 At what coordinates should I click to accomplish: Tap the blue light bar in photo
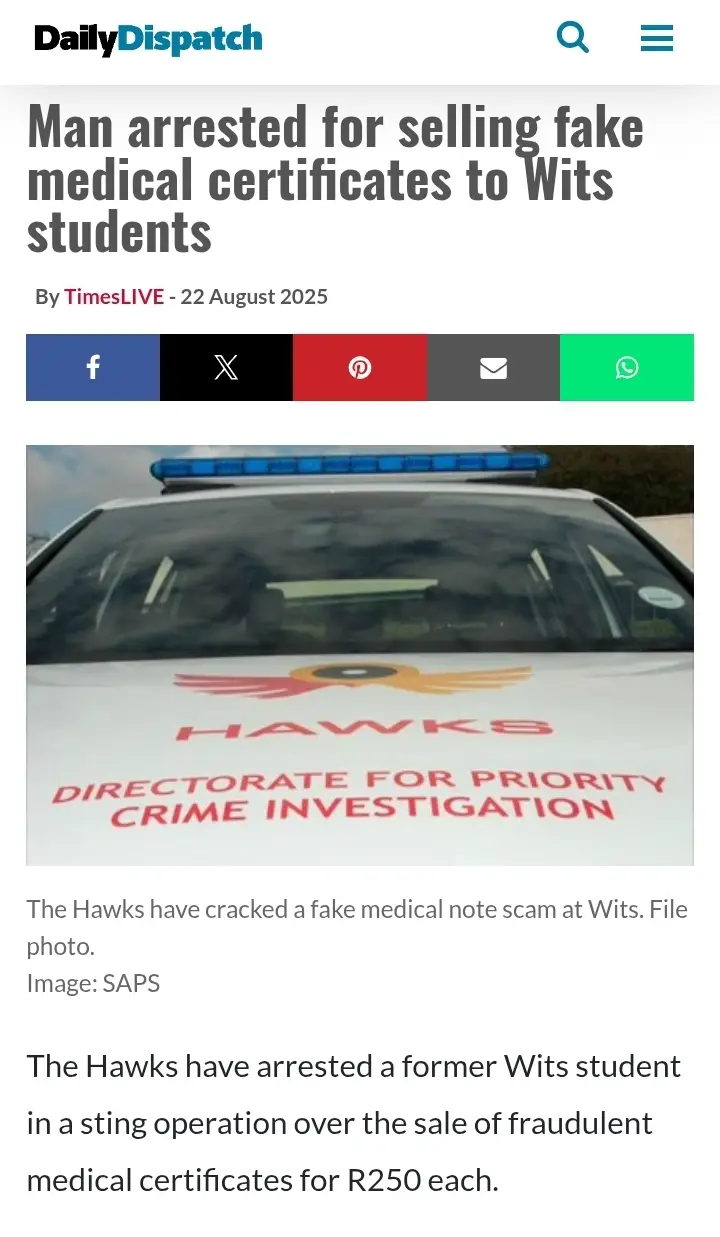tap(350, 465)
